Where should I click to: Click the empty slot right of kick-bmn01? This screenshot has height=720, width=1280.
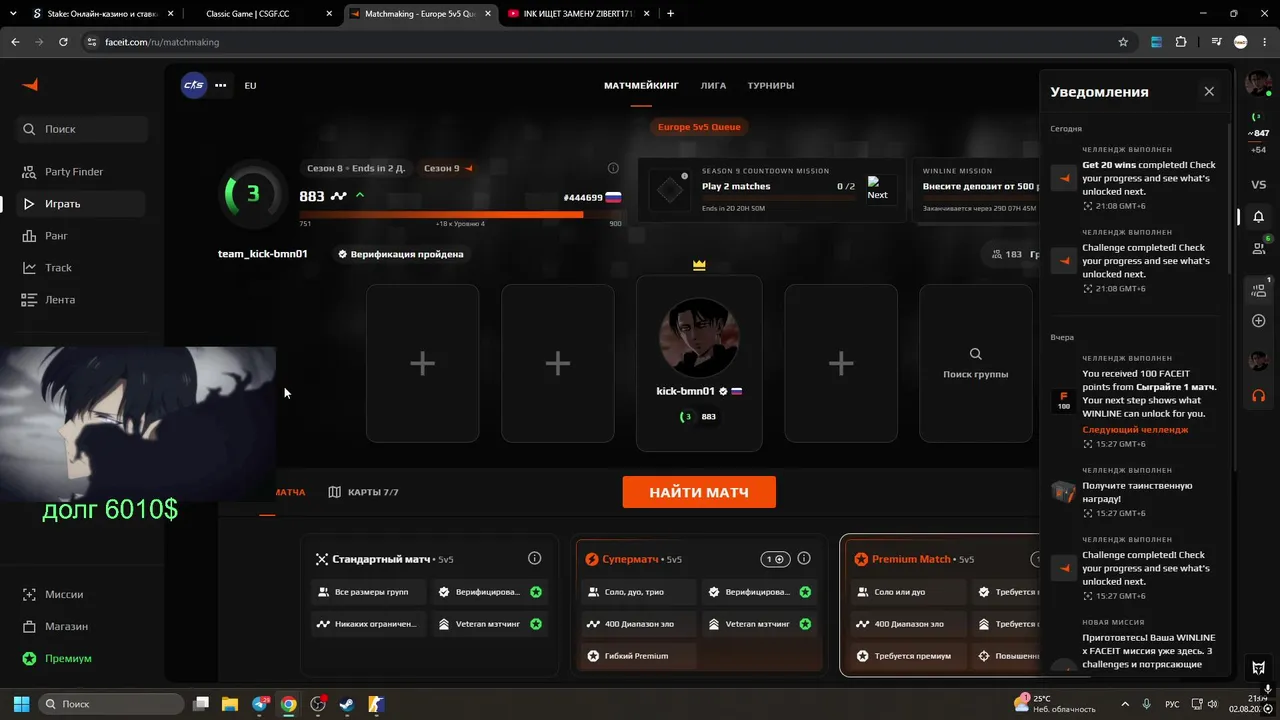pyautogui.click(x=841, y=363)
